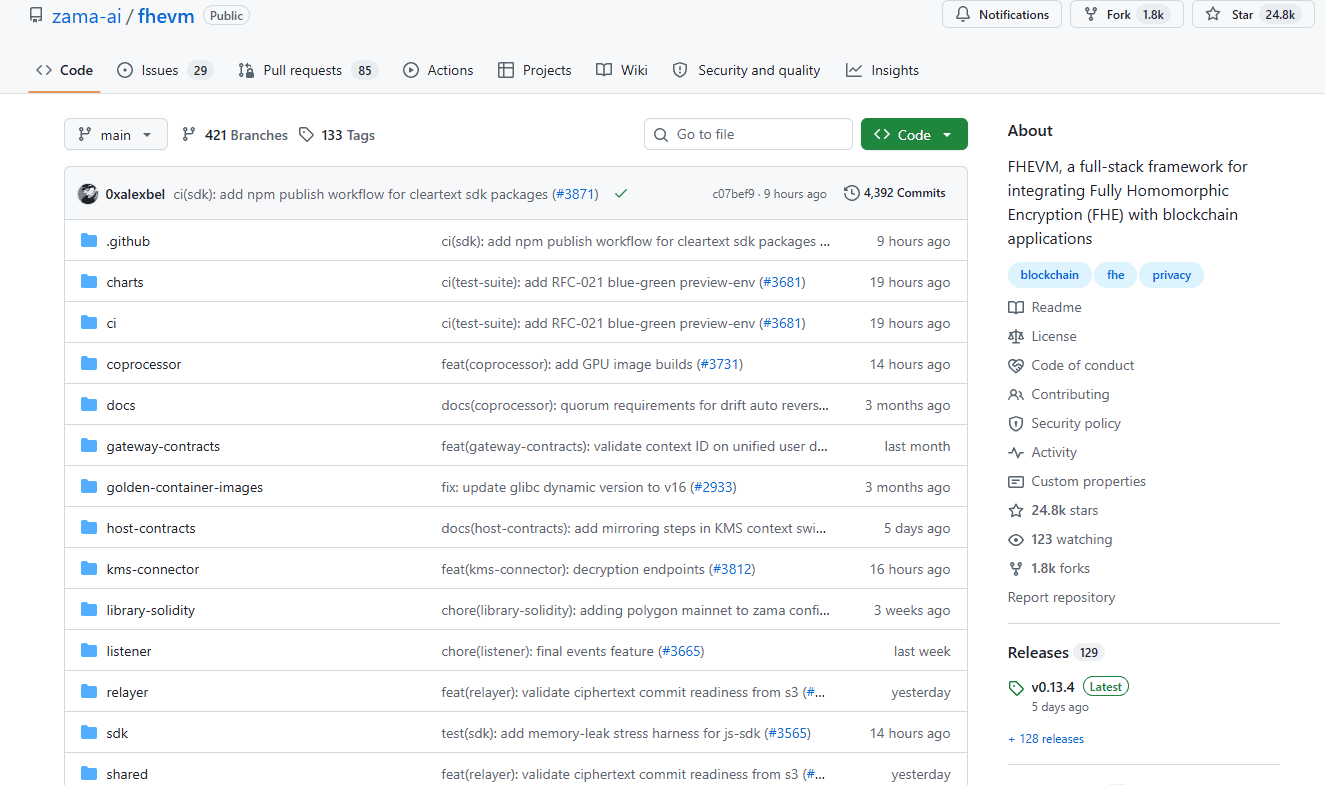Open the relayer folder
Screen dimensions: 1325x785
(x=127, y=692)
